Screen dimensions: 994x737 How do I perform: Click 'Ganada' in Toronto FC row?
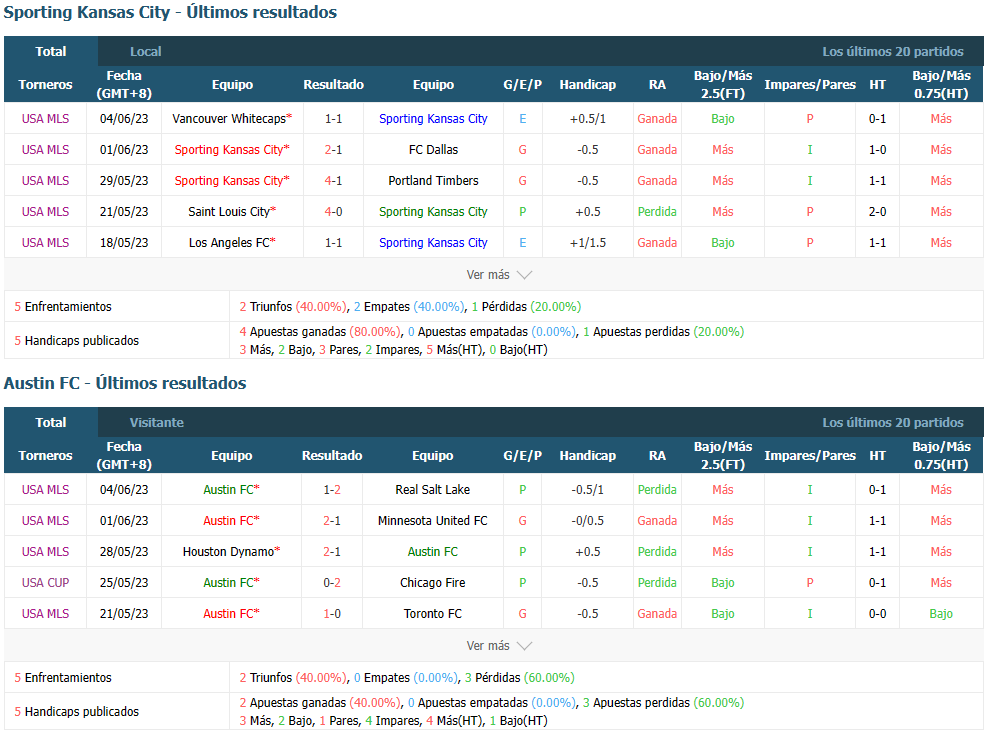[657, 613]
